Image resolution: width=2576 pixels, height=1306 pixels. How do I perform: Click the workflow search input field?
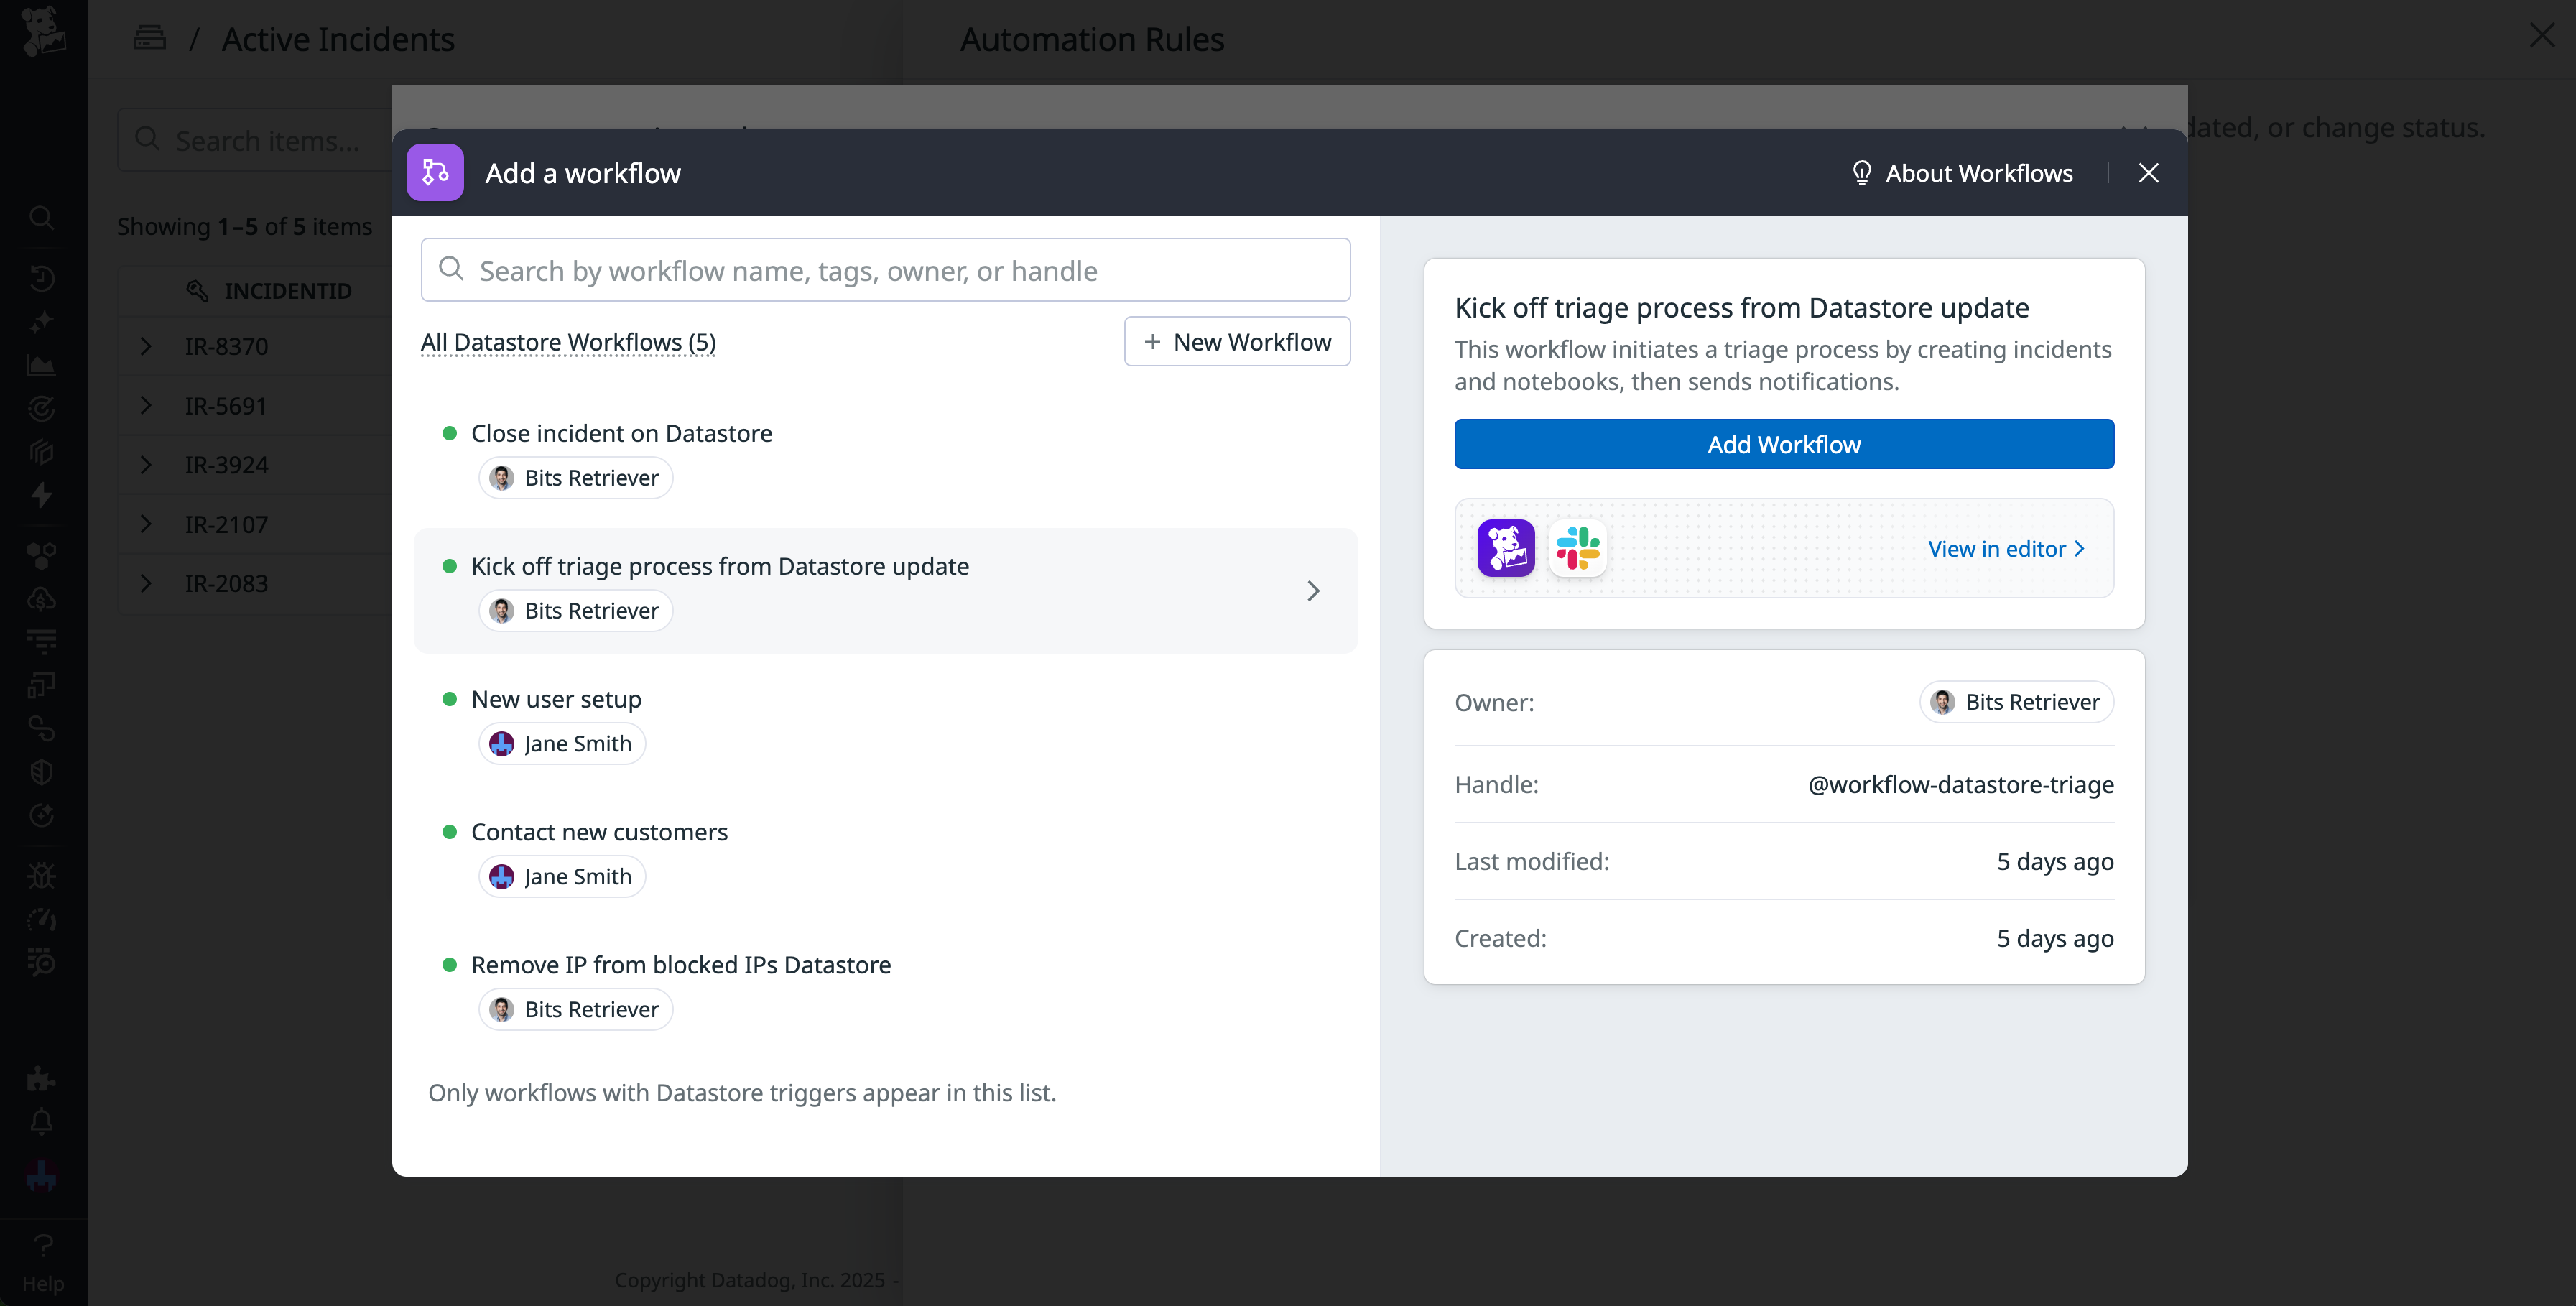(x=885, y=270)
